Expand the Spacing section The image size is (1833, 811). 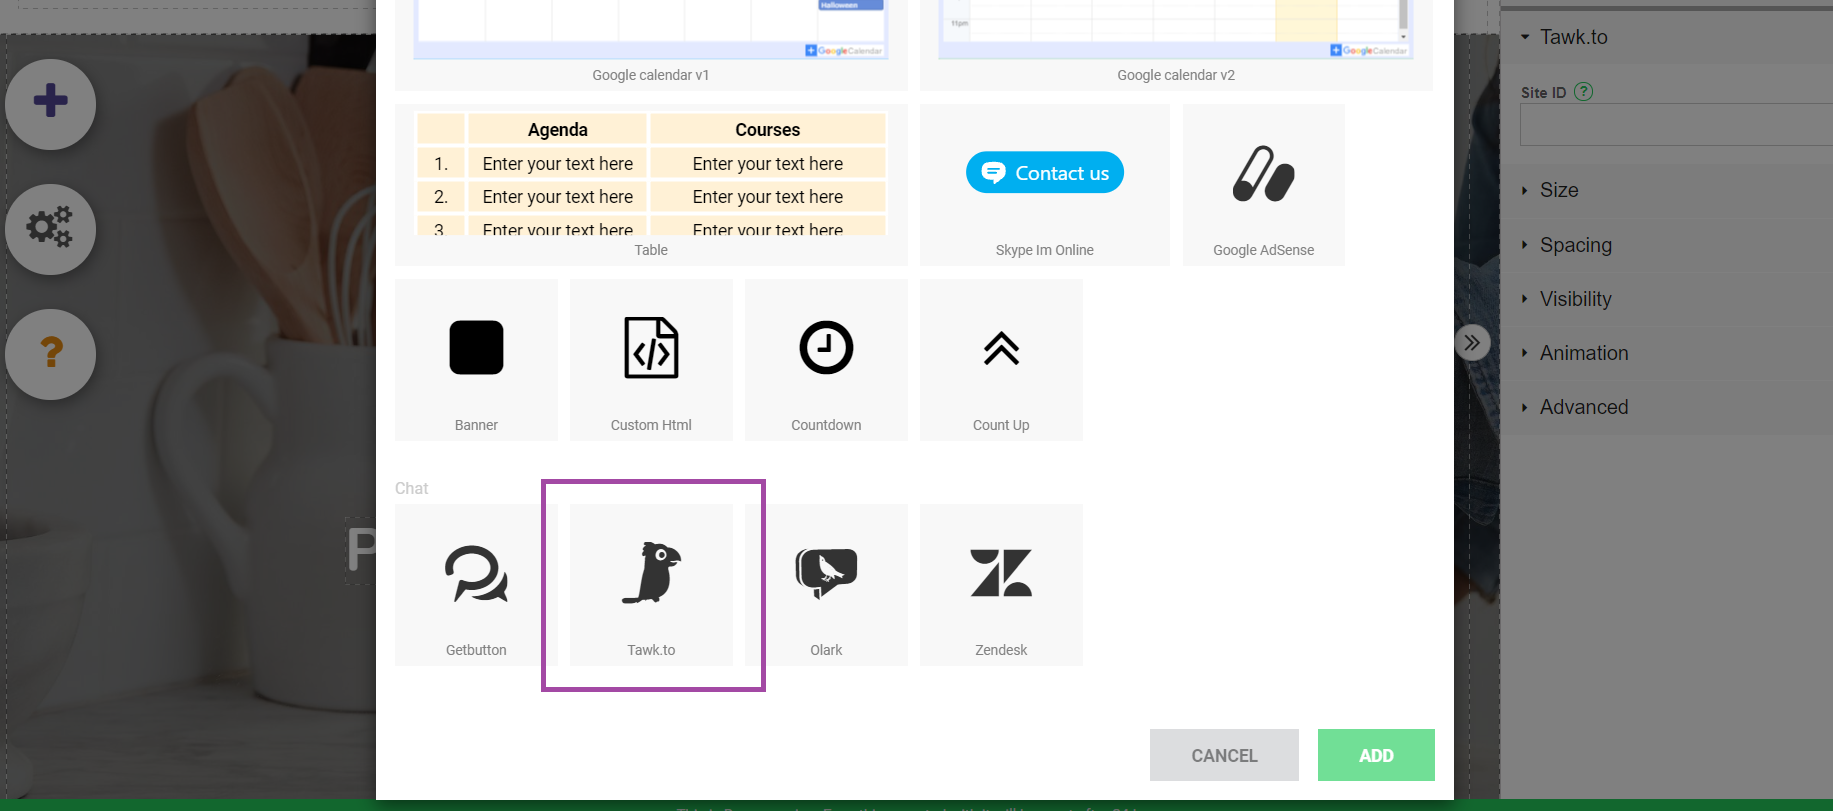tap(1667, 245)
